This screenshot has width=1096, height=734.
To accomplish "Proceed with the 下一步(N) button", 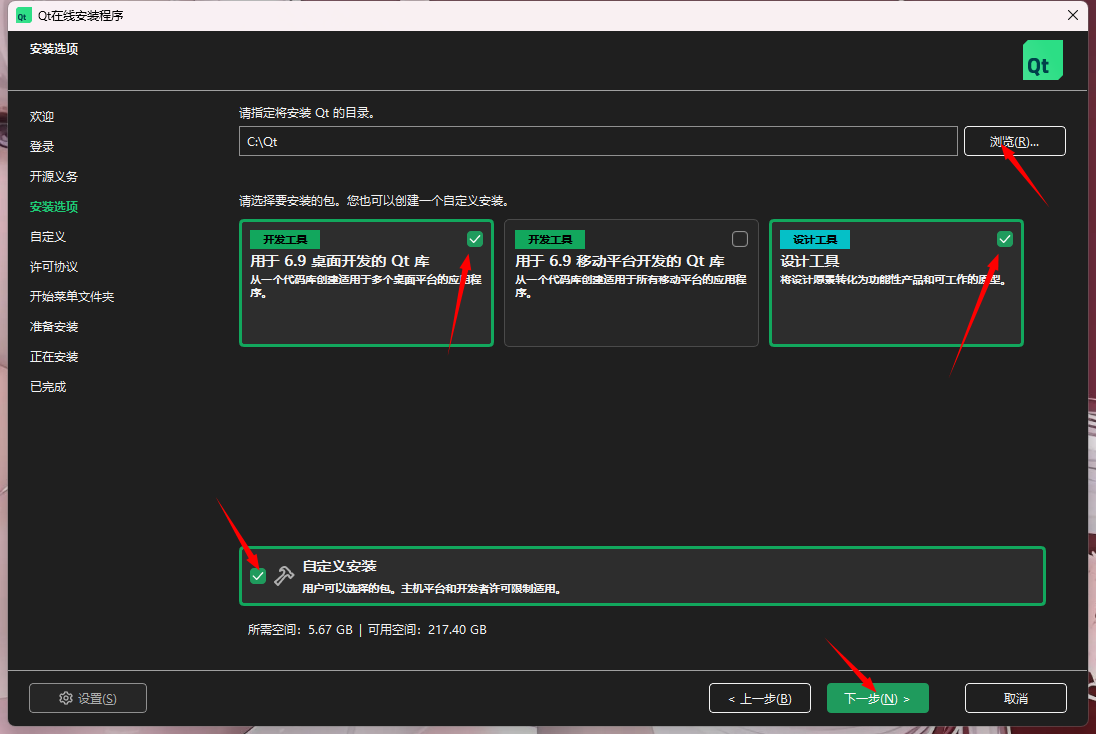I will pos(877,698).
